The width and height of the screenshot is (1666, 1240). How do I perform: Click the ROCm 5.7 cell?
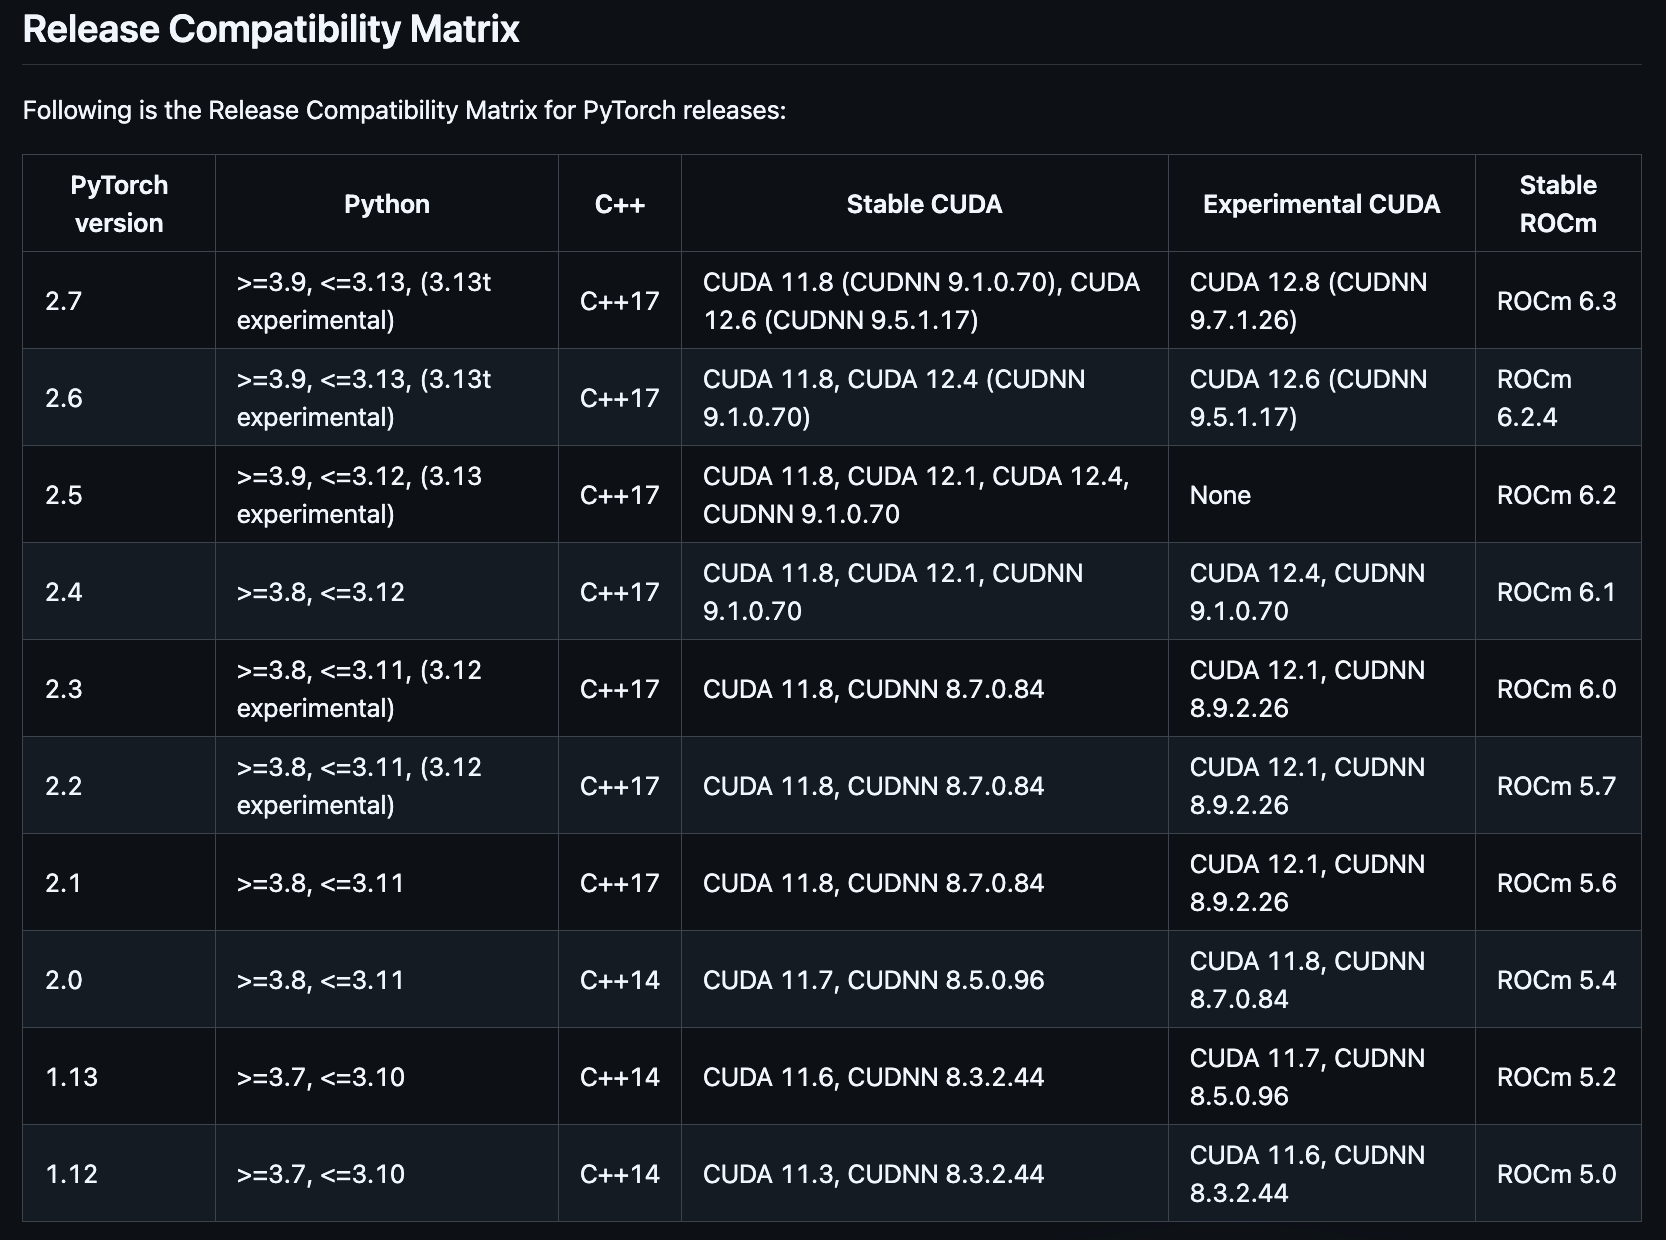click(1558, 786)
